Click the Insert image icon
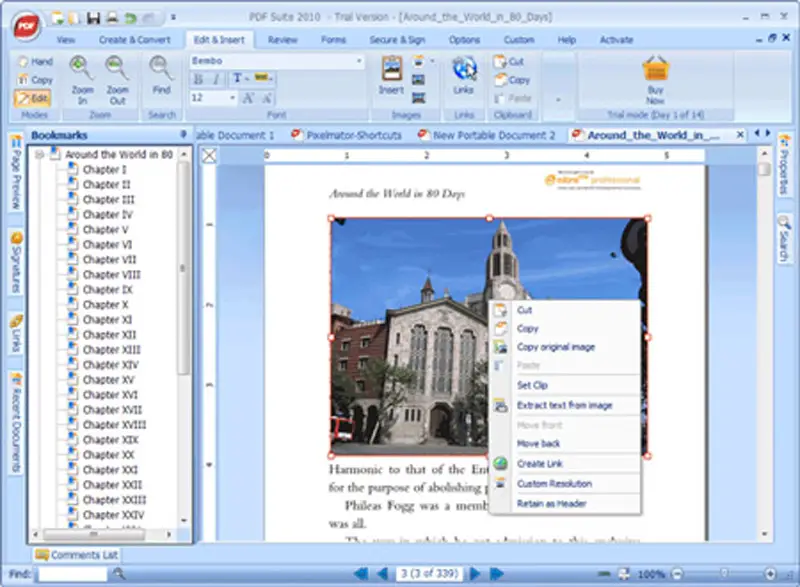This screenshot has height=587, width=800. pyautogui.click(x=391, y=70)
